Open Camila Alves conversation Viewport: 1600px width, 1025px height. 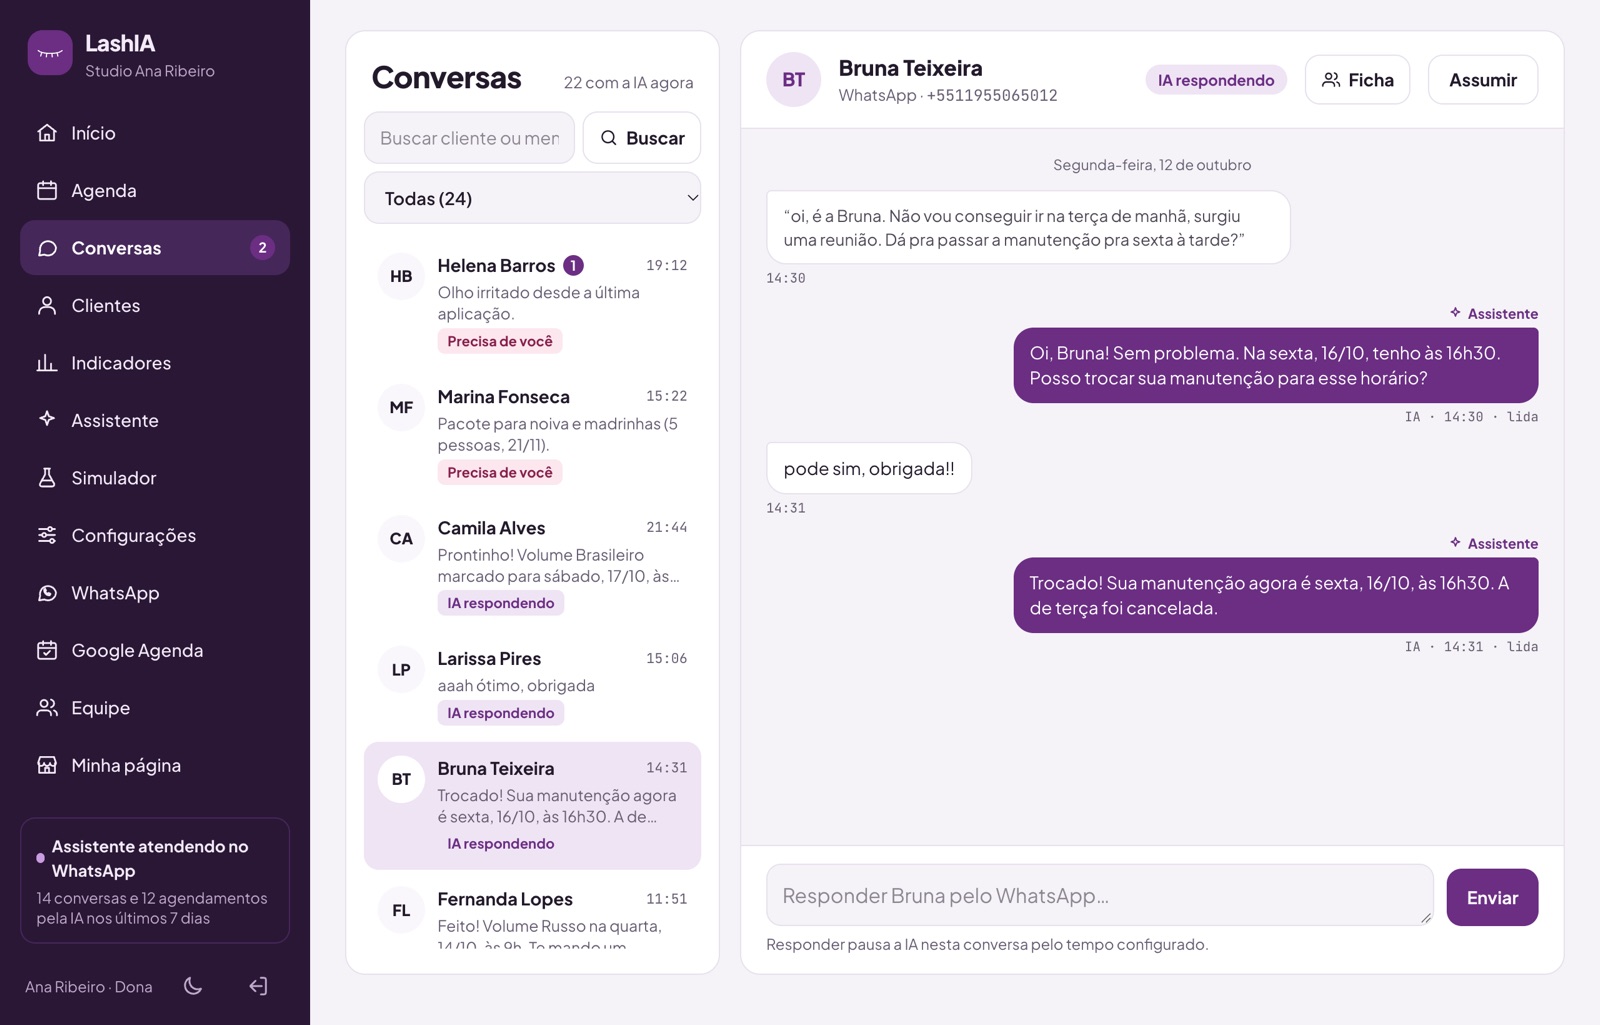[533, 564]
